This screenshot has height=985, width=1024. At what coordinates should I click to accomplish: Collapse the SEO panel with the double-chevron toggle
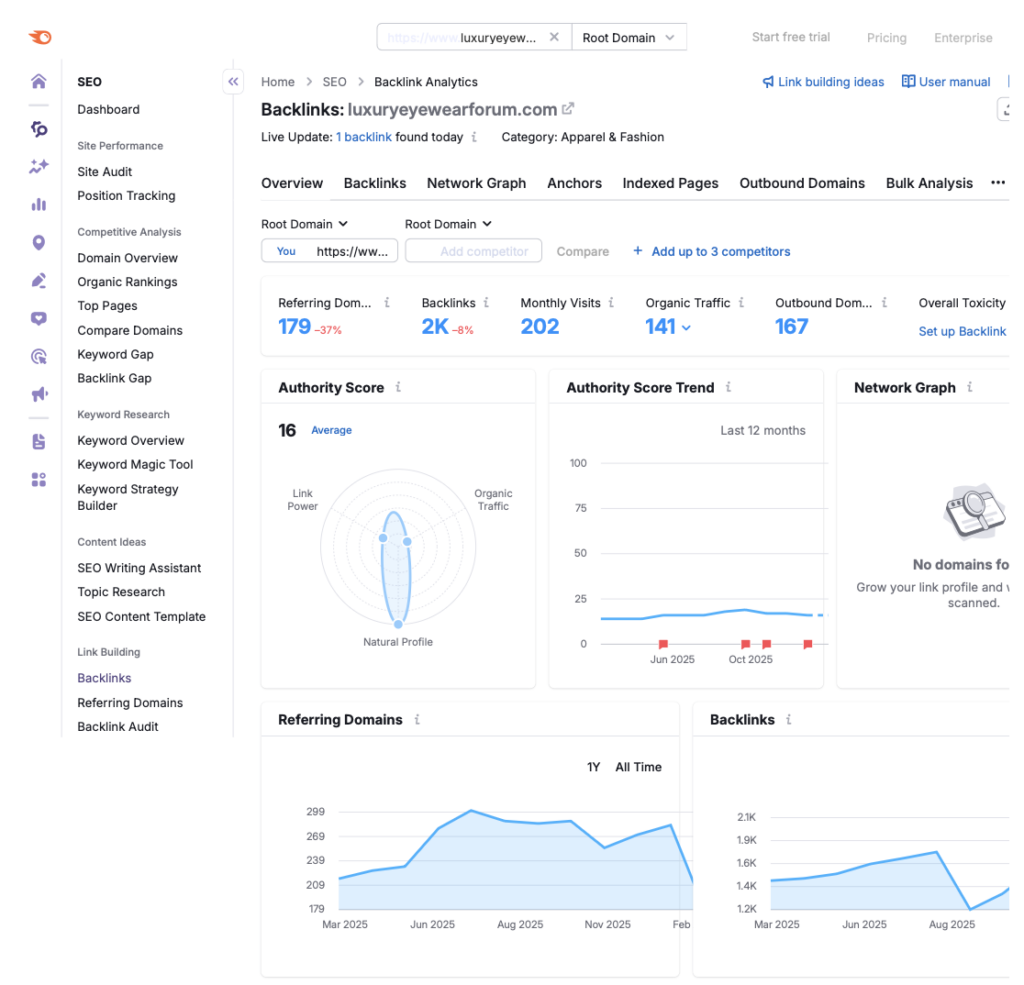click(x=233, y=81)
